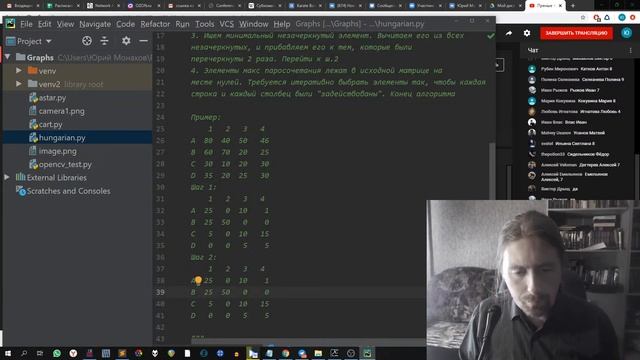Open the View menu
Viewport: 640px width, 360px height.
pos(65,24)
